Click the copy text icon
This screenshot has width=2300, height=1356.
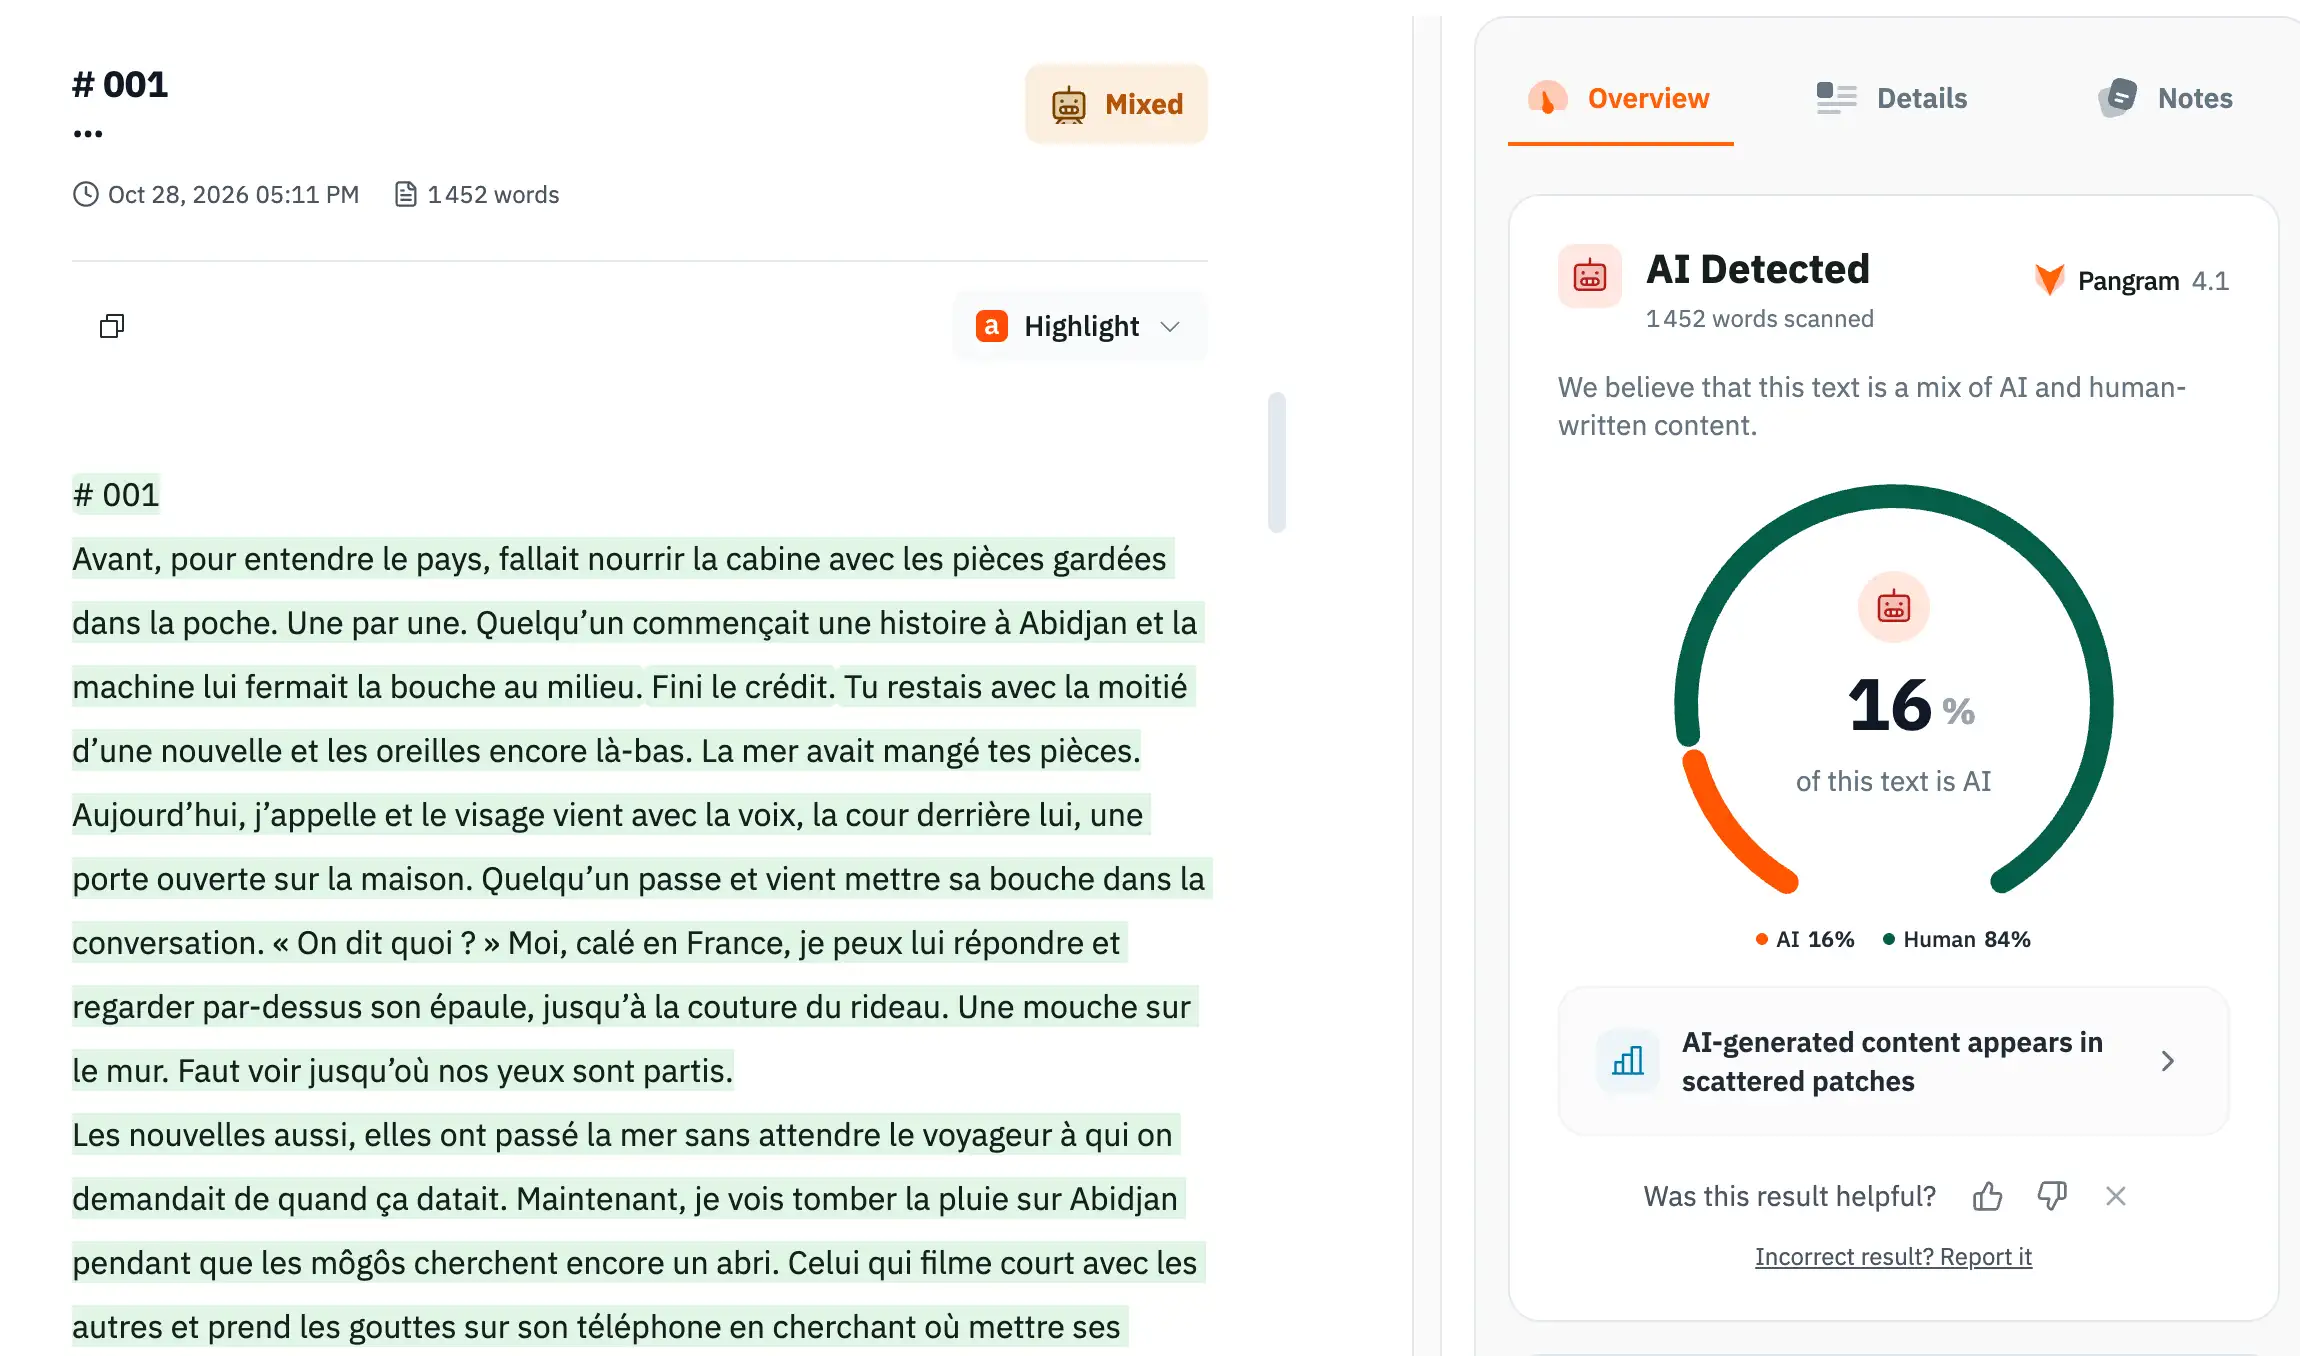tap(112, 326)
